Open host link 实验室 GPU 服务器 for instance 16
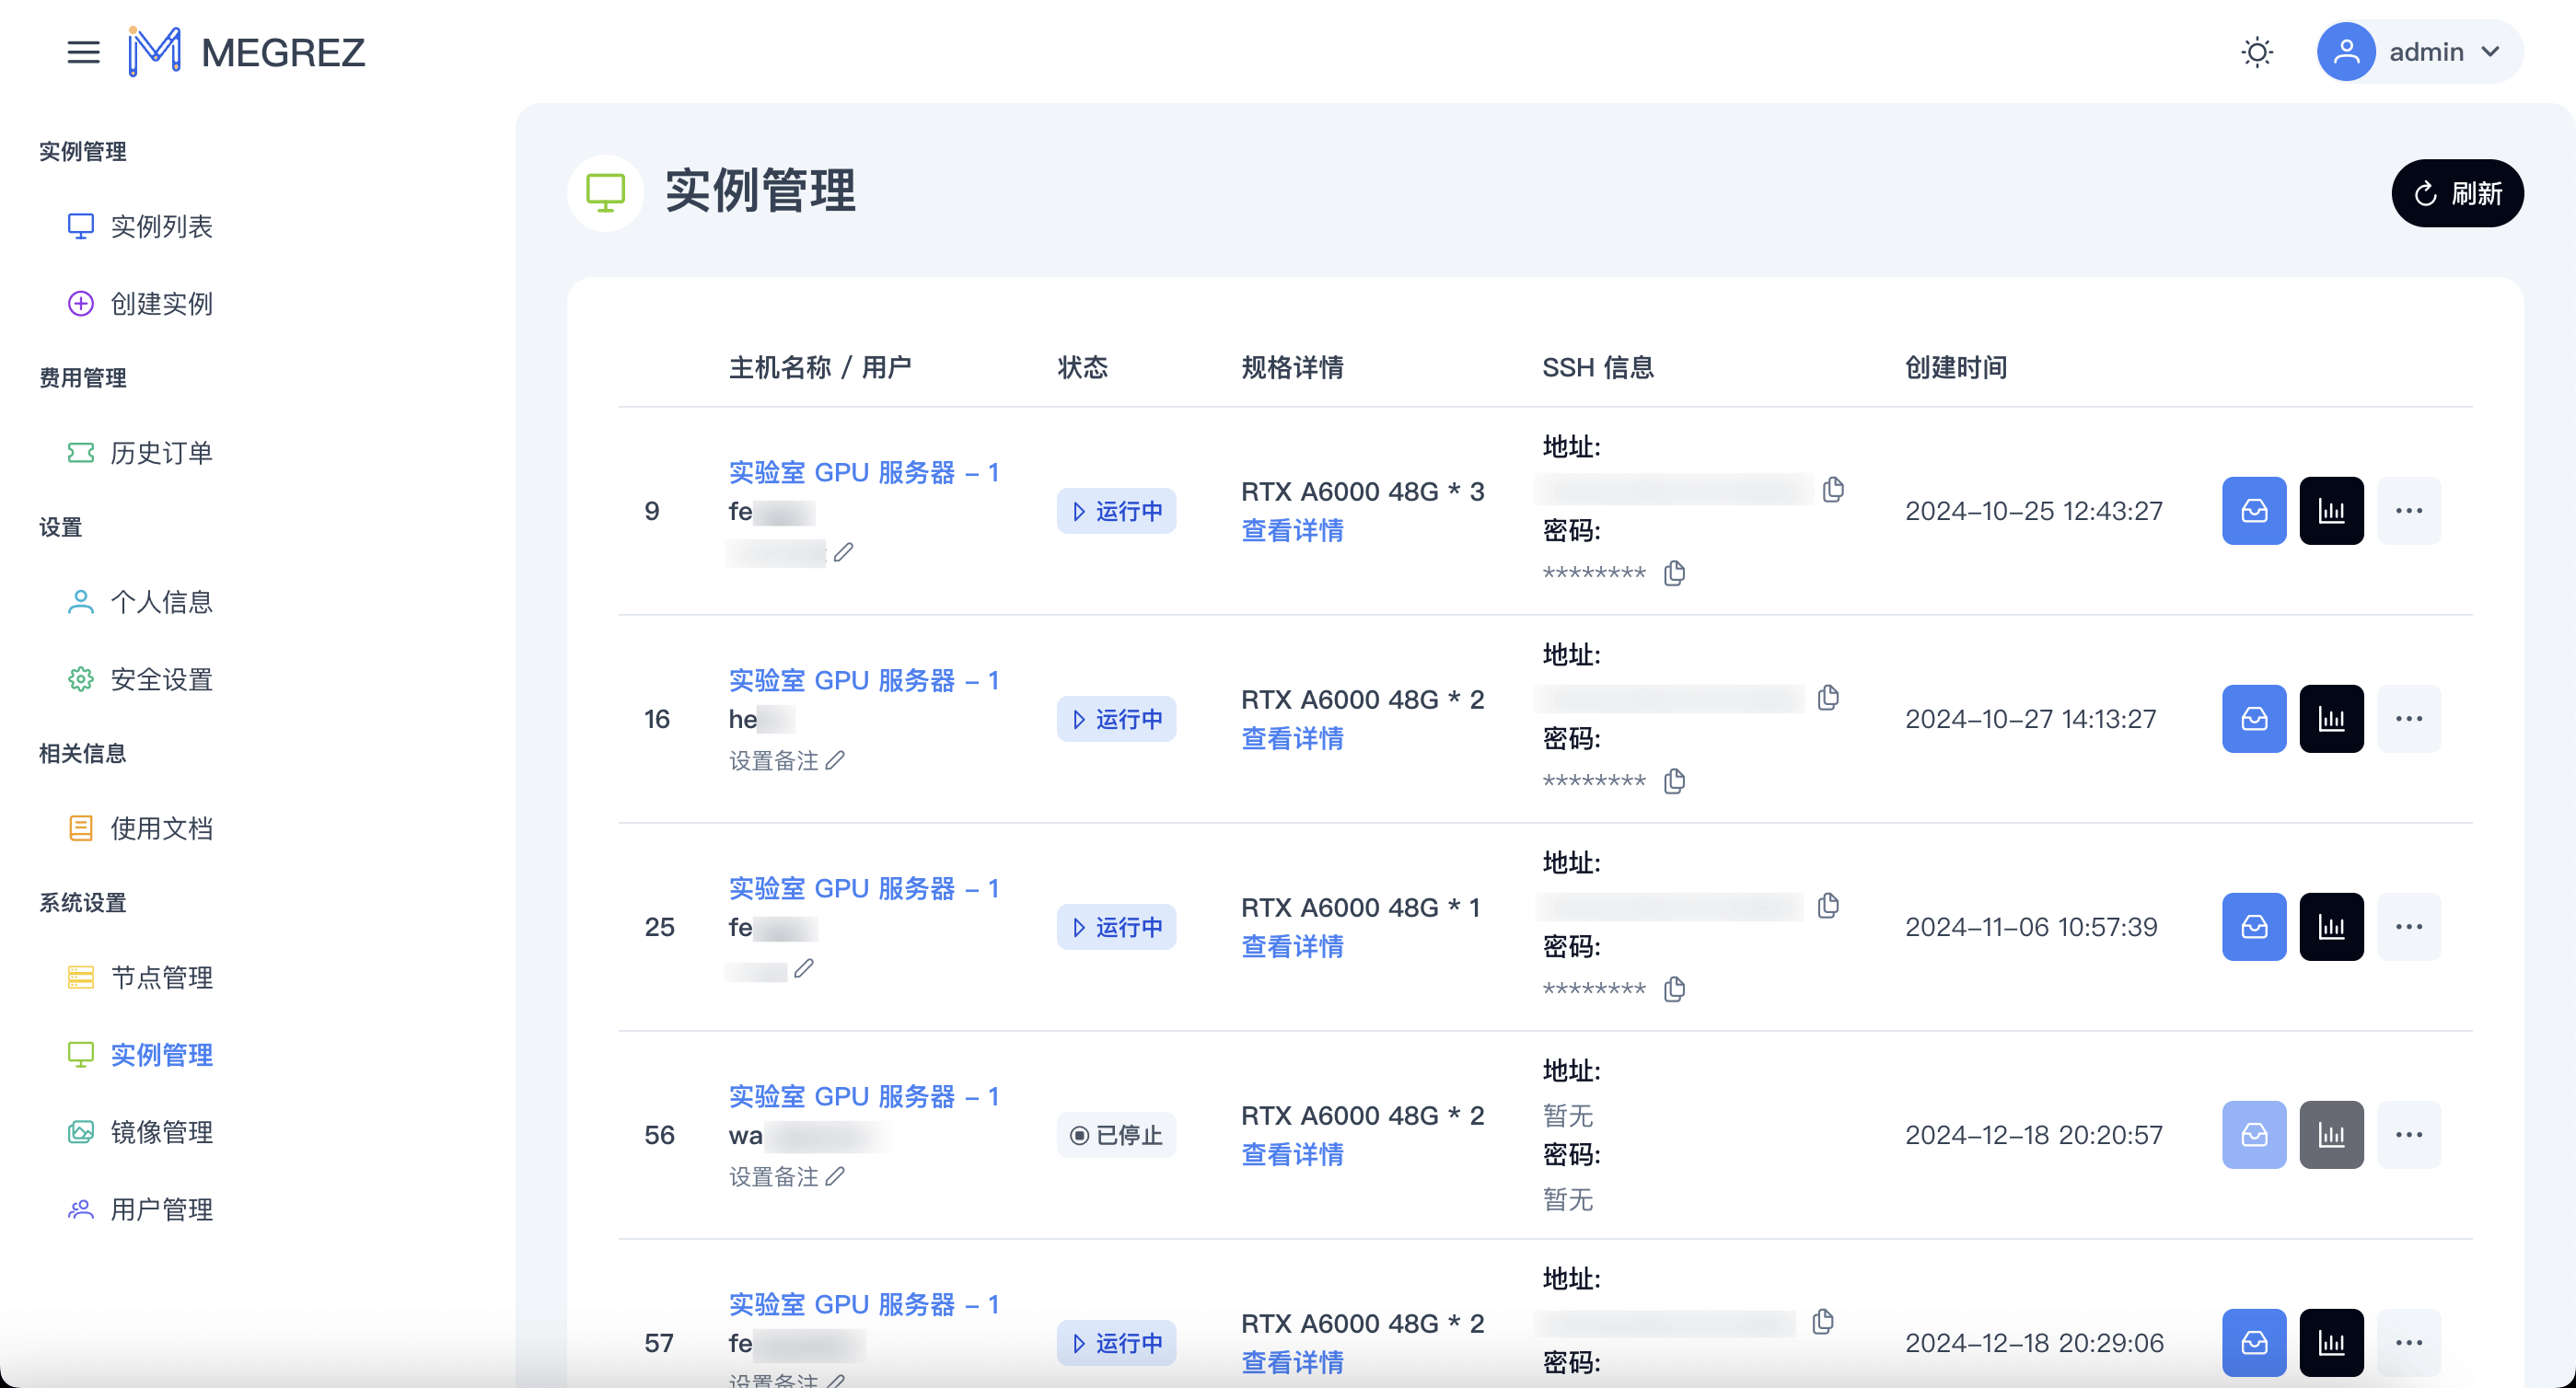This screenshot has width=2576, height=1388. pos(863,680)
